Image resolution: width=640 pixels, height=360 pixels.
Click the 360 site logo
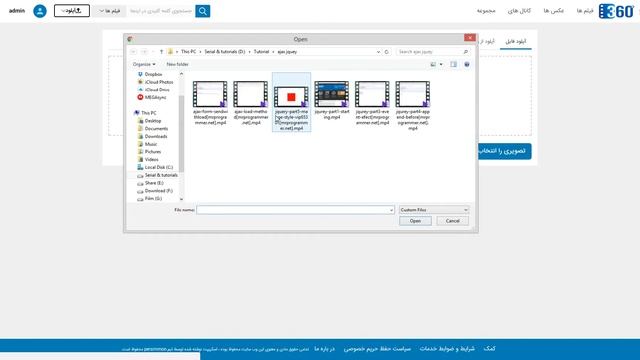point(616,11)
